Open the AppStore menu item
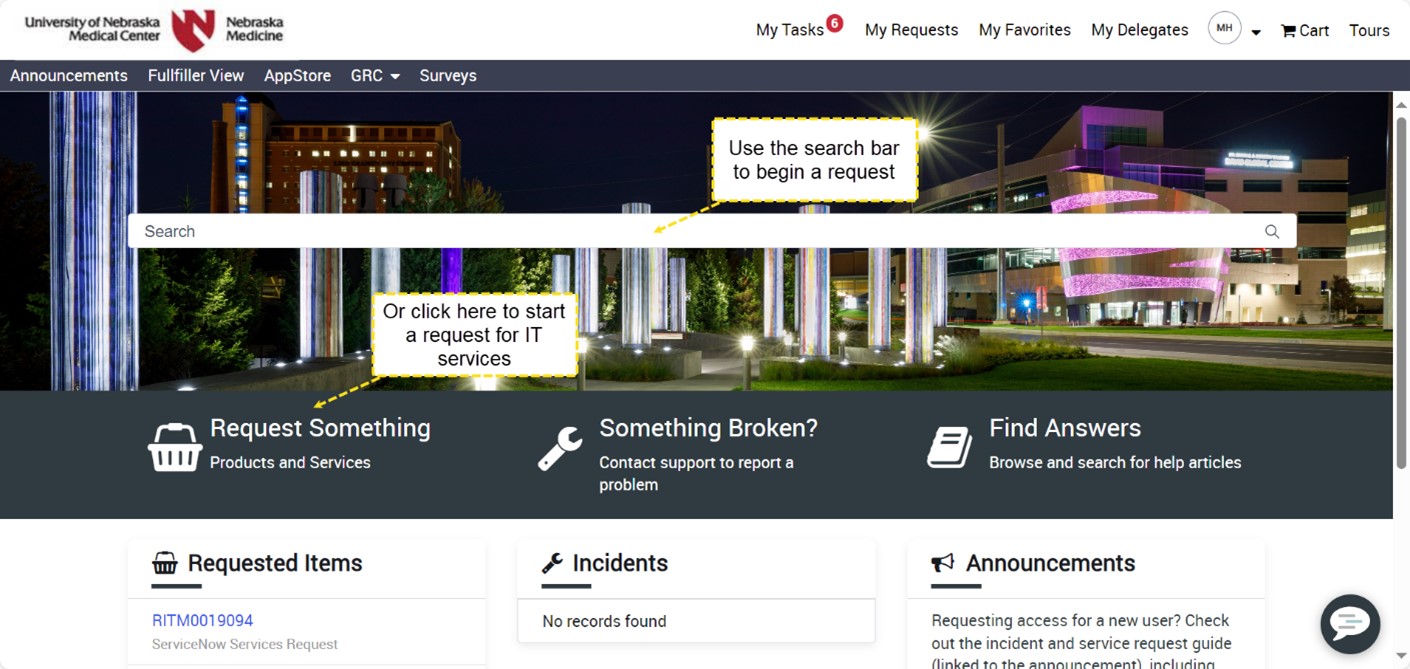Image resolution: width=1410 pixels, height=669 pixels. coord(297,75)
